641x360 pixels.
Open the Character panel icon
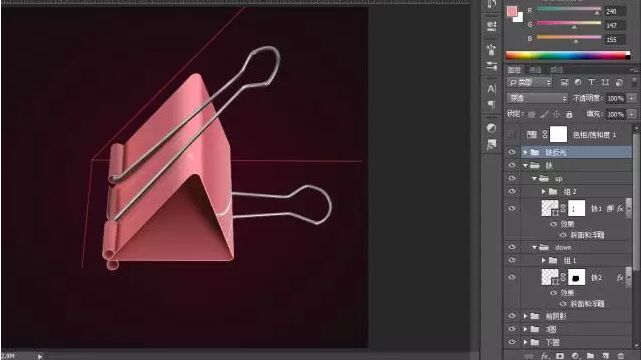point(491,89)
